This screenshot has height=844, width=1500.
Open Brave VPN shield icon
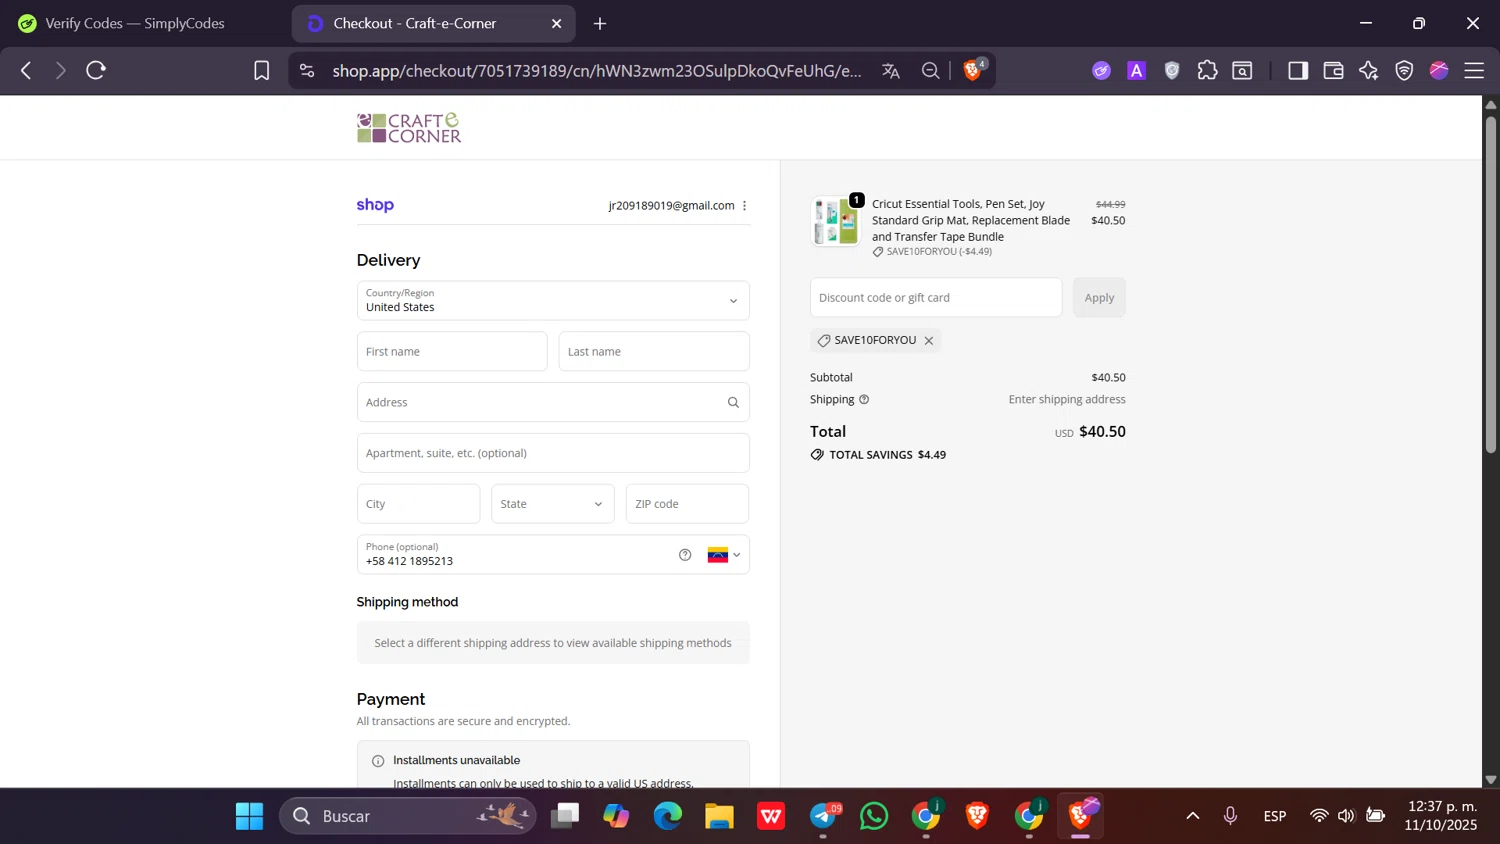tap(1405, 70)
